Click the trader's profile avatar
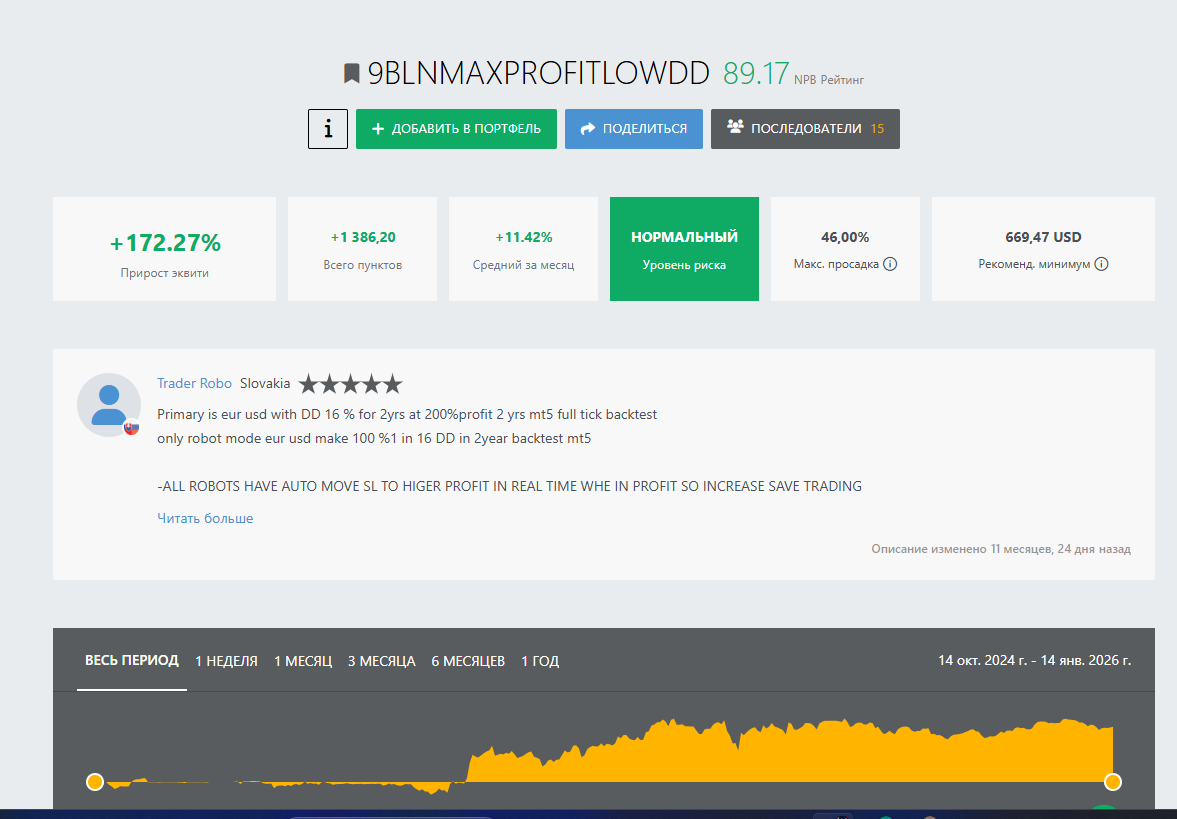Image resolution: width=1177 pixels, height=819 pixels. coord(108,404)
